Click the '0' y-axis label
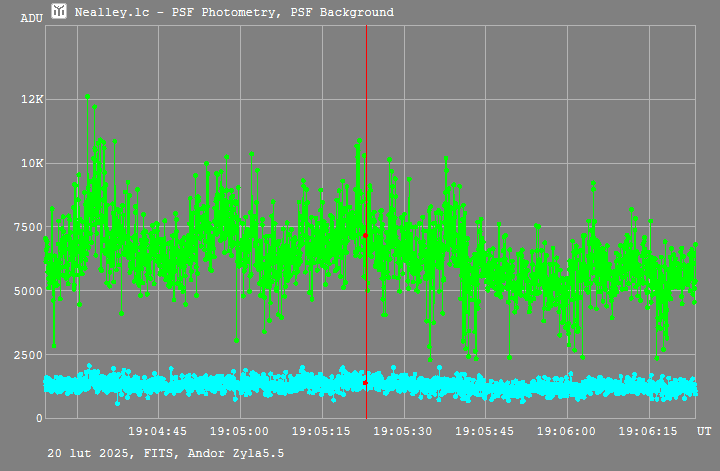The width and height of the screenshot is (720, 471). tap(39, 418)
